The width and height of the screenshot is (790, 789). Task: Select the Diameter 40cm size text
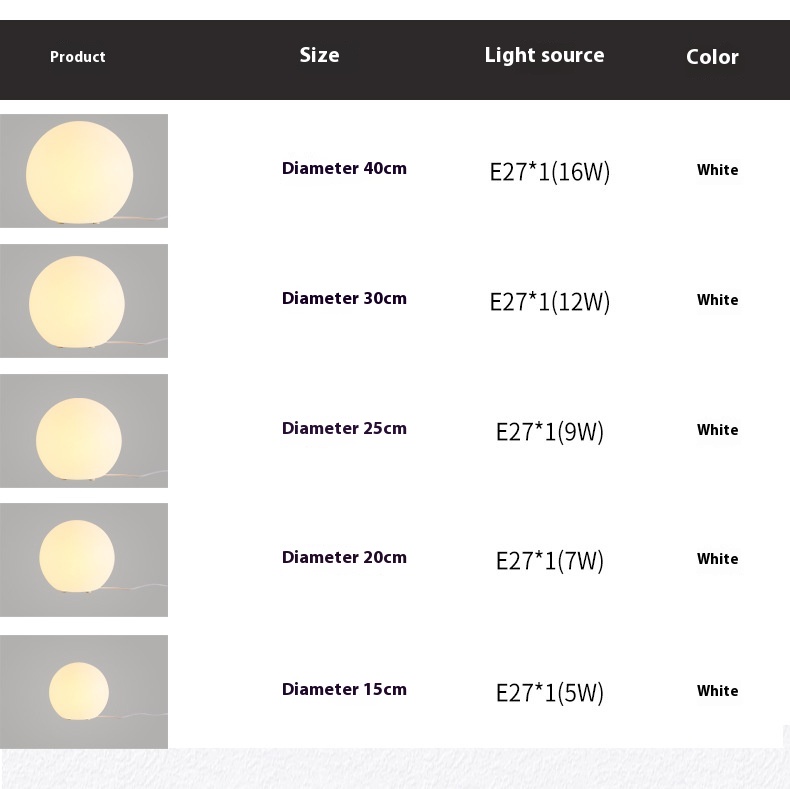(344, 168)
